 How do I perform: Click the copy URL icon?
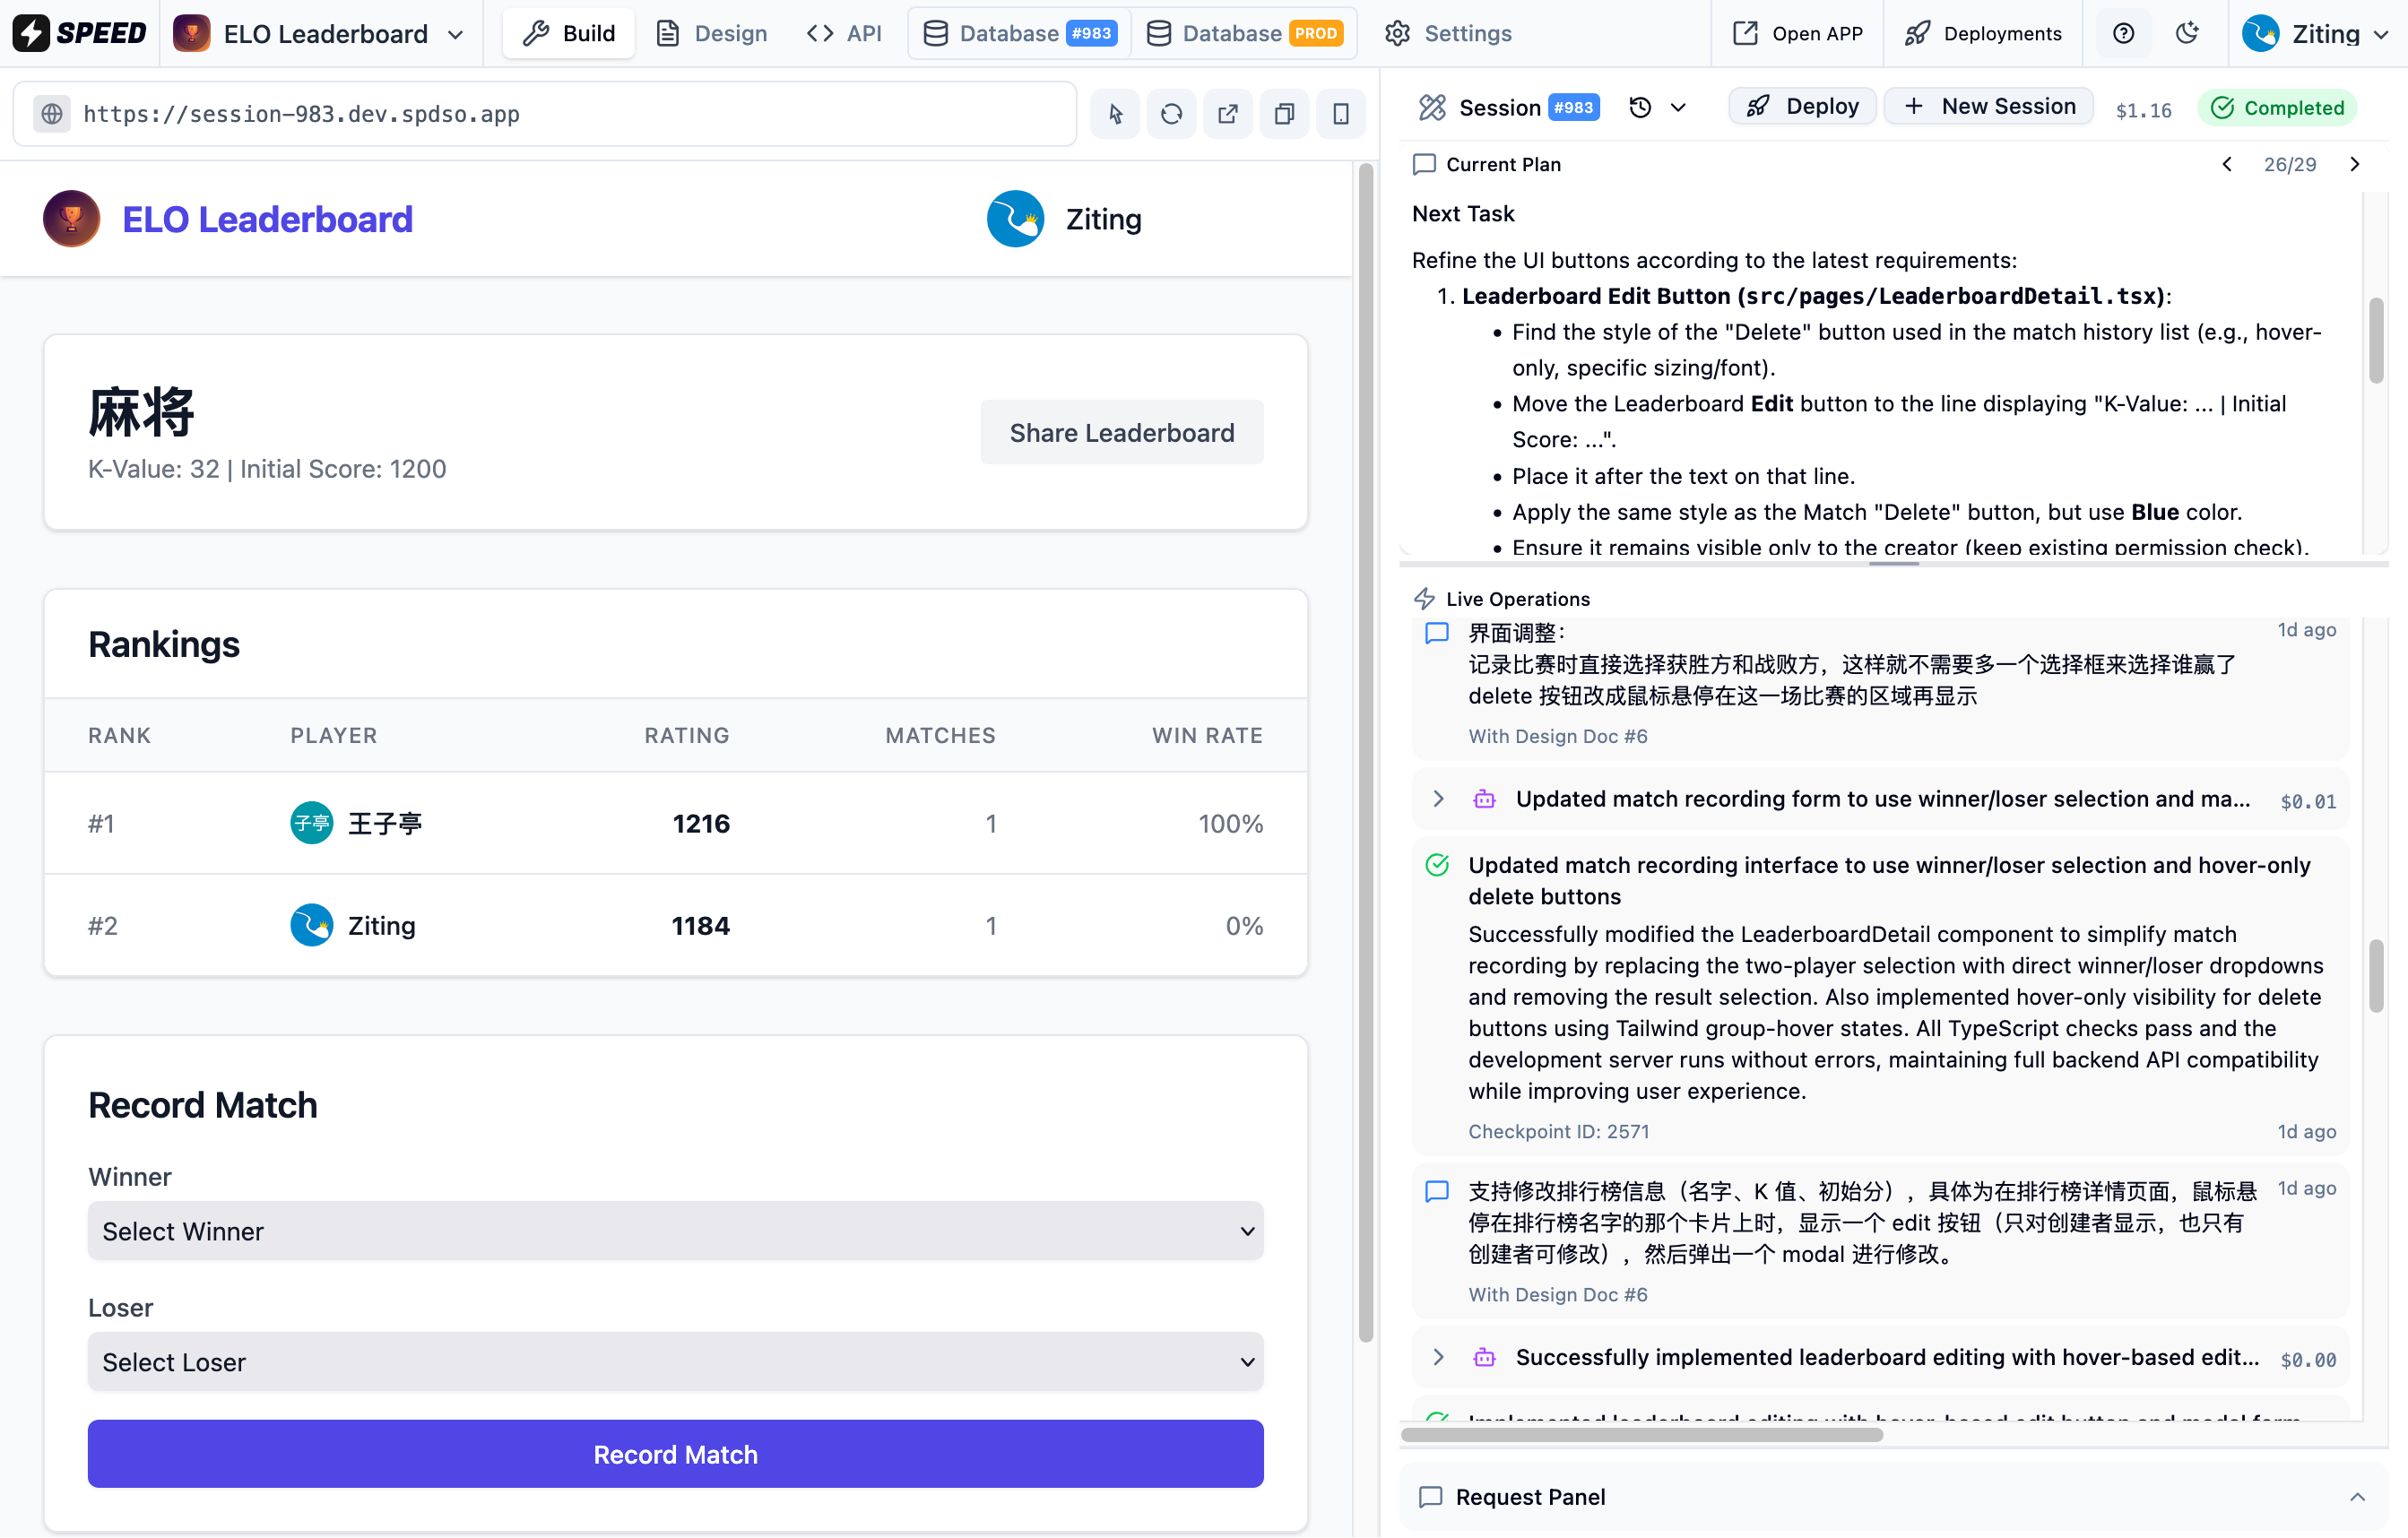coord(1284,114)
